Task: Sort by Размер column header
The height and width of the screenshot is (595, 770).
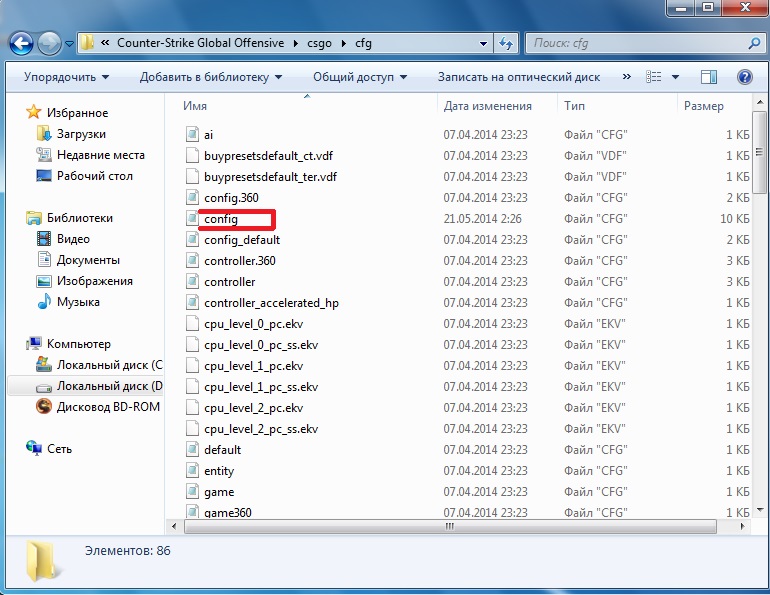Action: [704, 106]
